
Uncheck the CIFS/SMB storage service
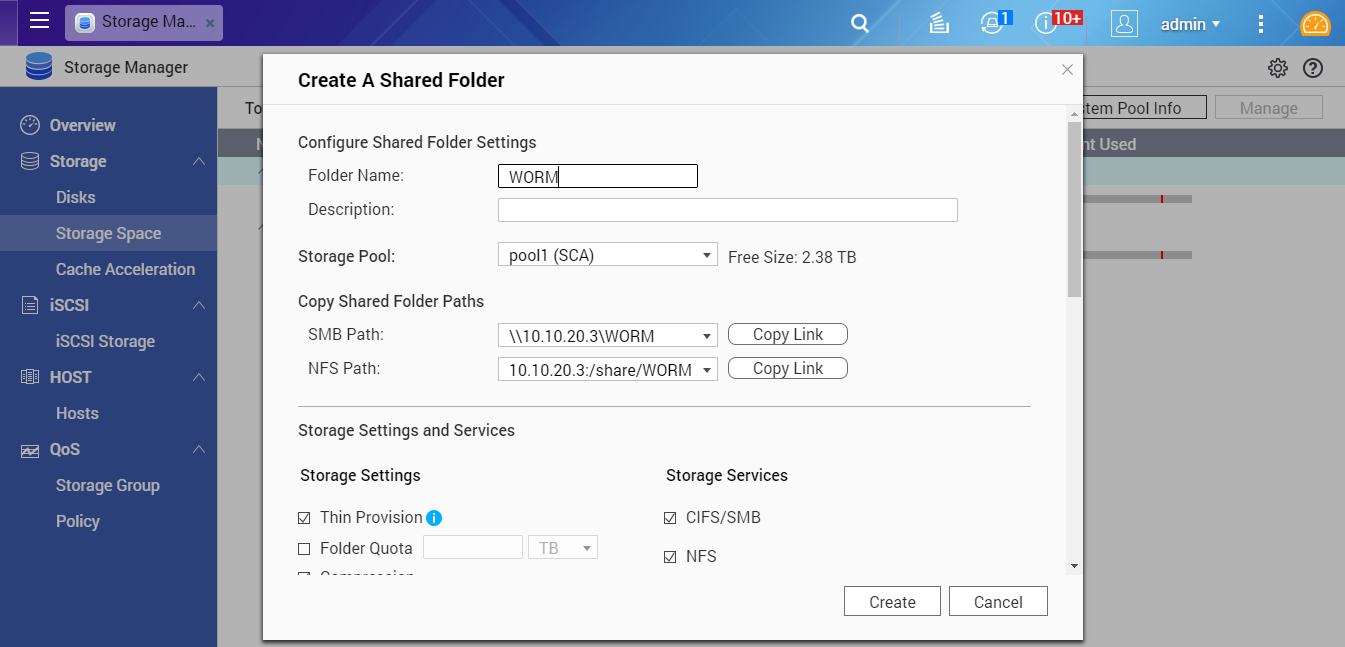coord(670,518)
